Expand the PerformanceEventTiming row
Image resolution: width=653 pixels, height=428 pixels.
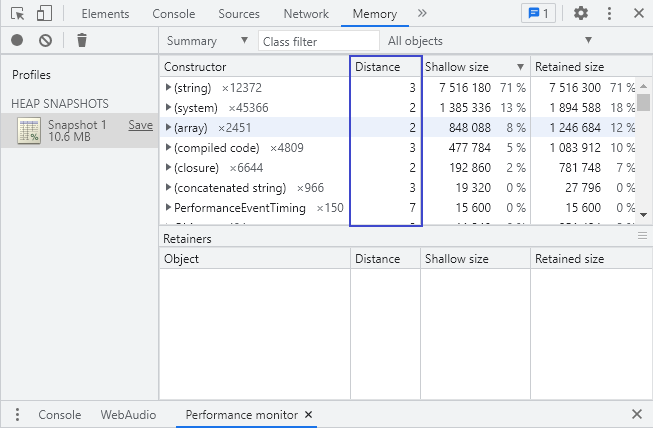168,208
